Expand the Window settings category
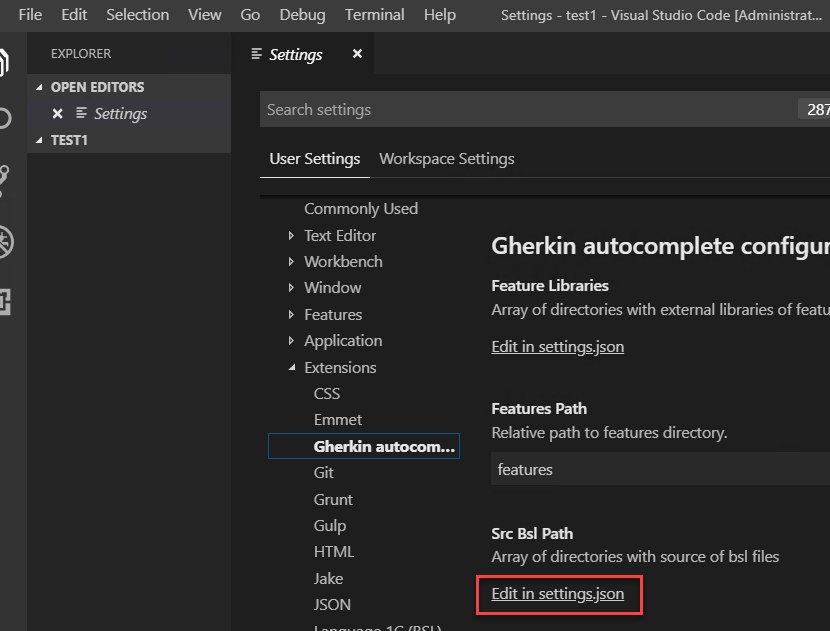The height and width of the screenshot is (631, 830). coord(291,287)
